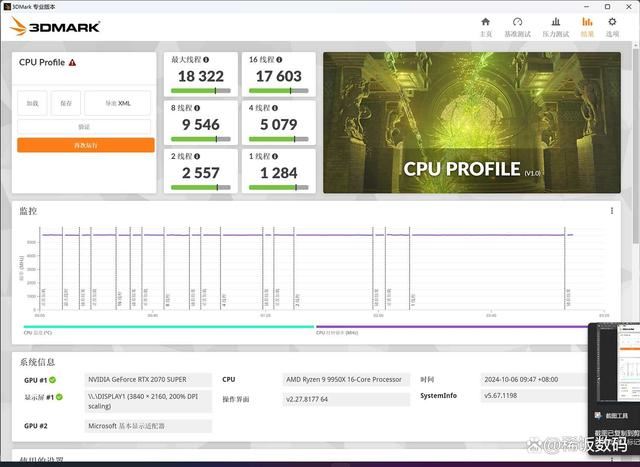Click the green check next to GPU #1
The image size is (640, 467).
[x=53, y=380]
